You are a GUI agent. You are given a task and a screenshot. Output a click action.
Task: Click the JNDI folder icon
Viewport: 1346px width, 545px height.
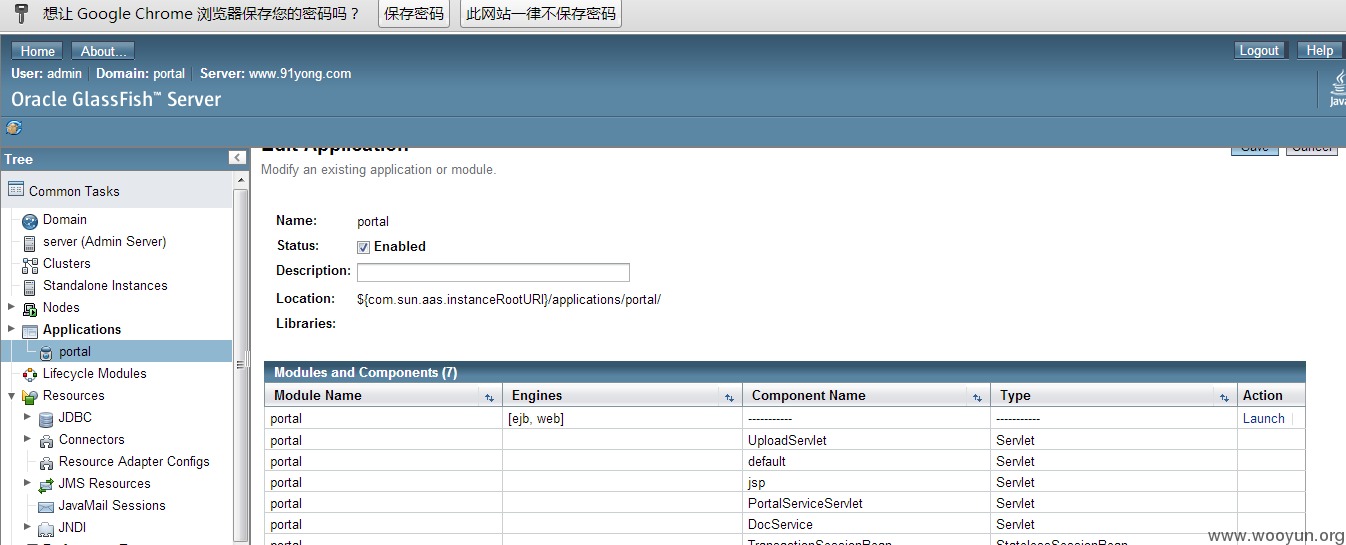(46, 529)
